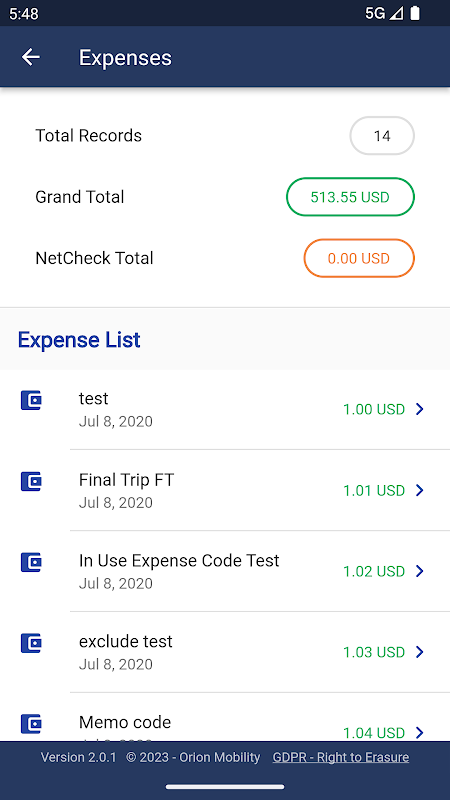This screenshot has height=800, width=450.
Task: Tap the 513.55 USD Grand Total badge
Action: [x=350, y=197]
